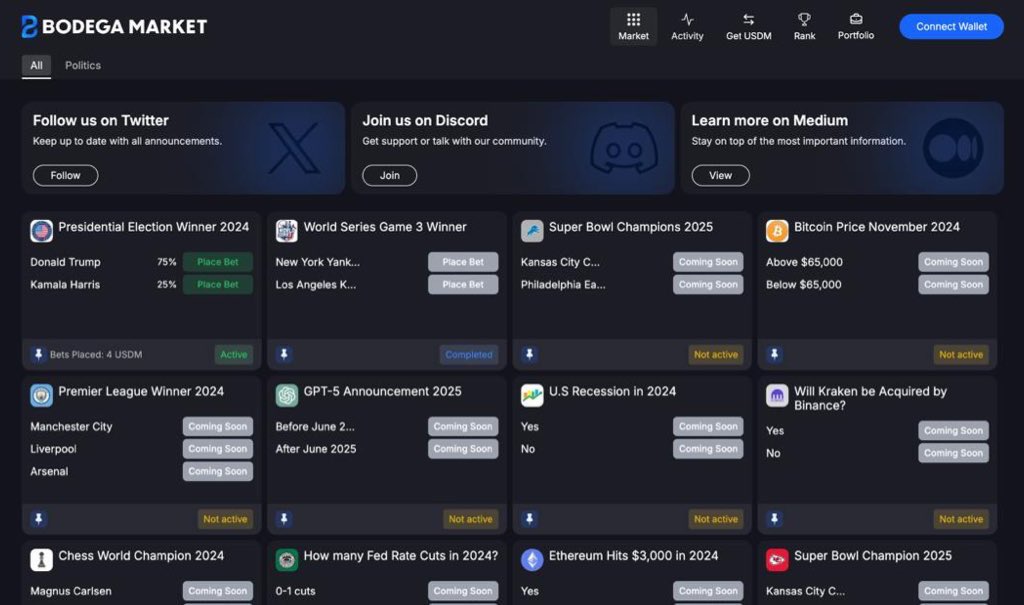
Task: Click the Super Bowl Champions 2025 icon
Action: click(532, 231)
